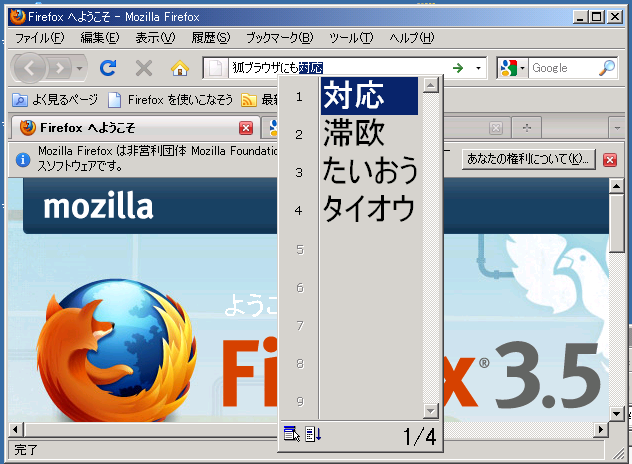
Task: Click the green Go arrow in the address bar
Action: click(458, 68)
